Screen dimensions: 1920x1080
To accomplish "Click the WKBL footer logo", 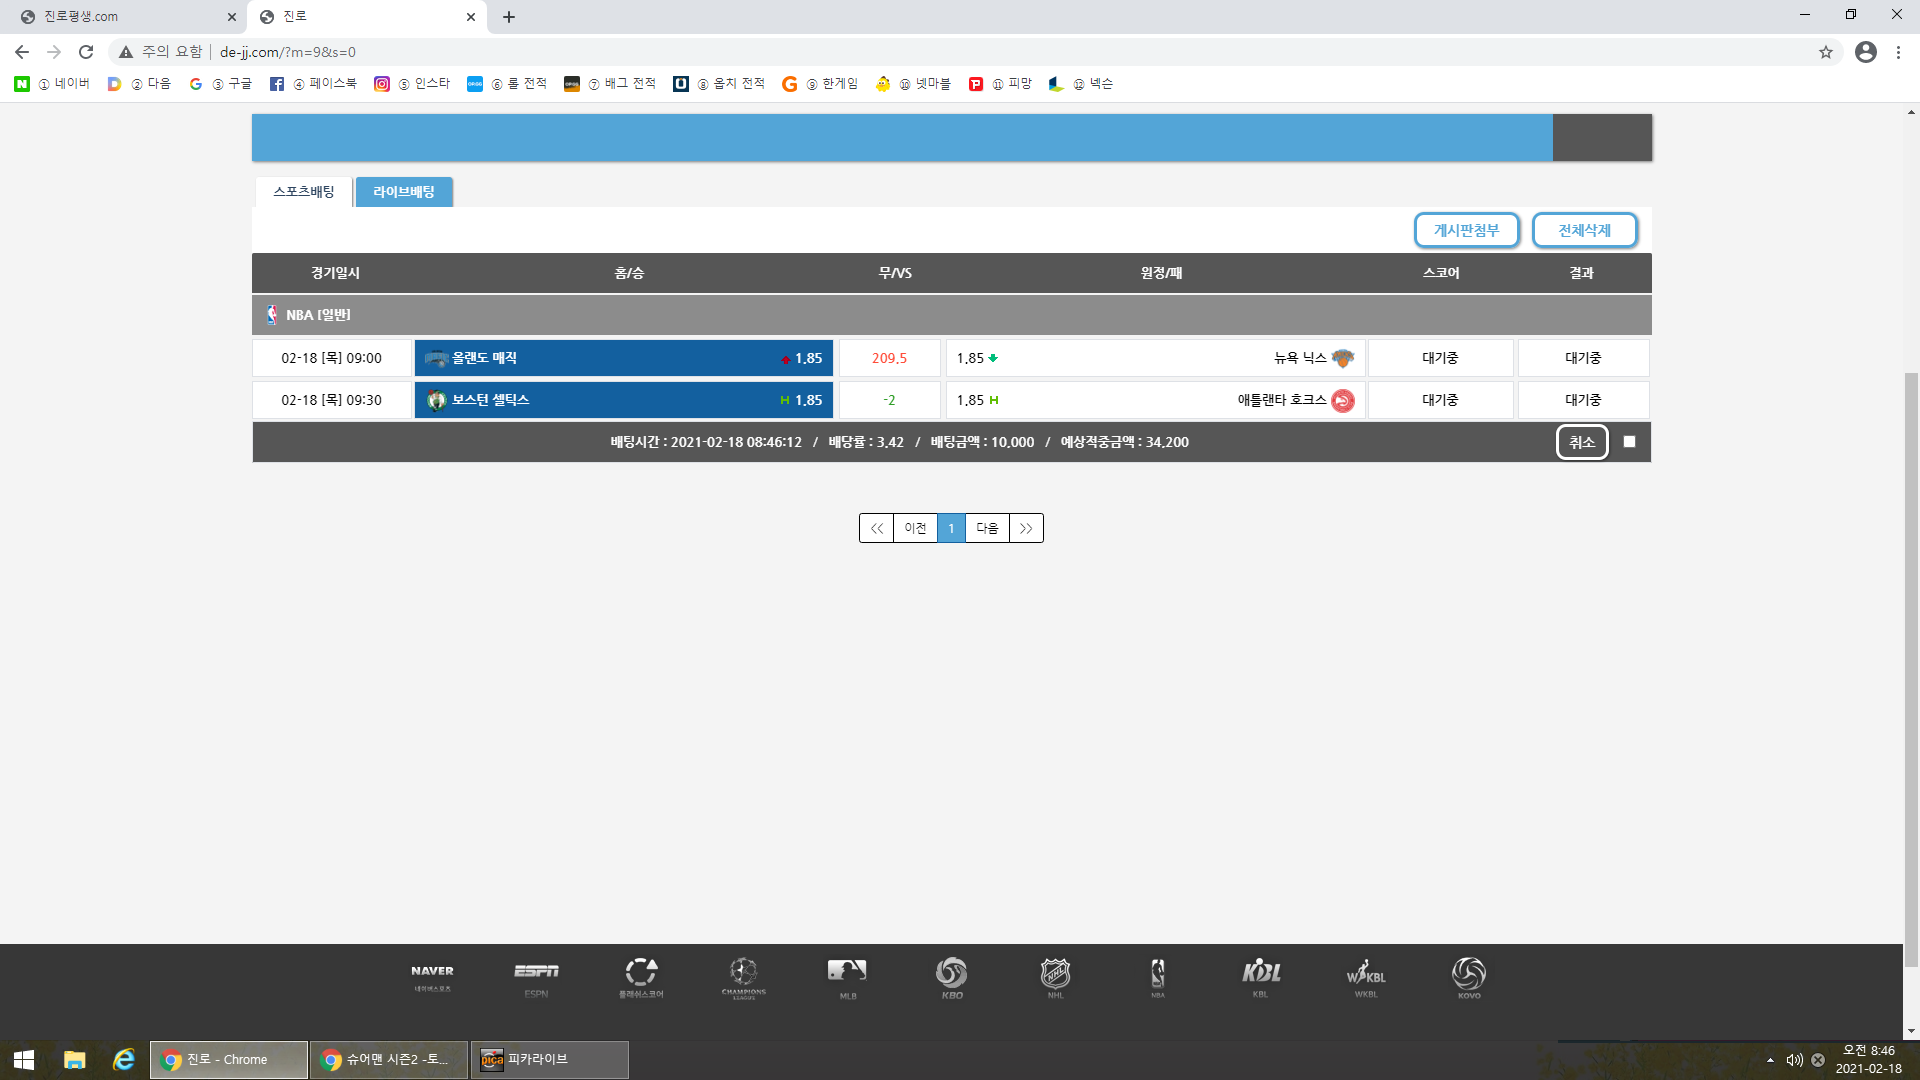I will coord(1365,977).
